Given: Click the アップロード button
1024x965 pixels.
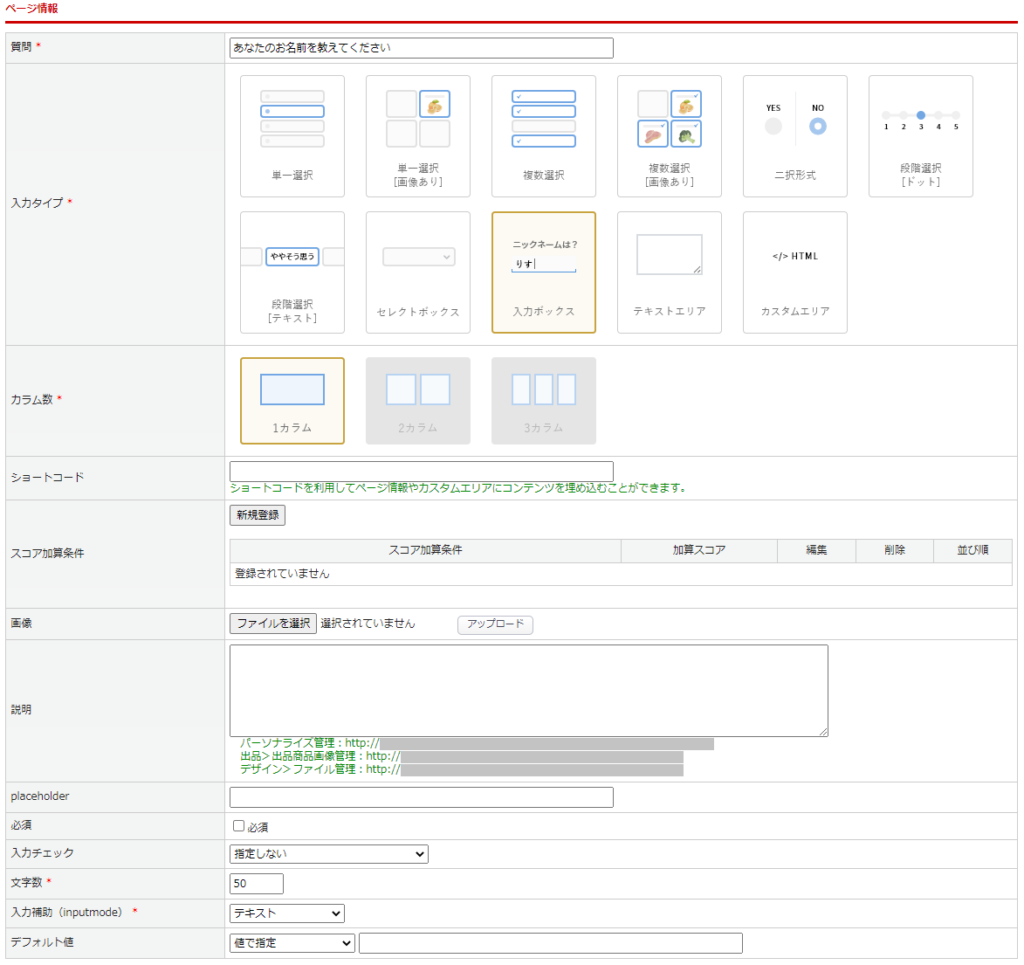Looking at the screenshot, I should tap(495, 624).
